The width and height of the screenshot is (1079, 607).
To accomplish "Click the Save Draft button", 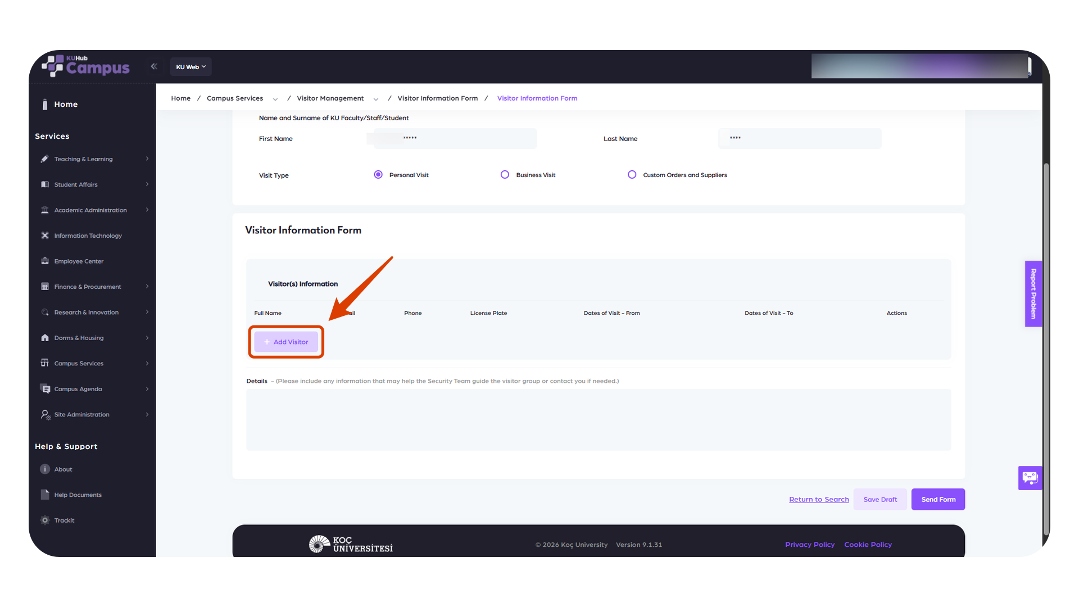I will point(880,500).
